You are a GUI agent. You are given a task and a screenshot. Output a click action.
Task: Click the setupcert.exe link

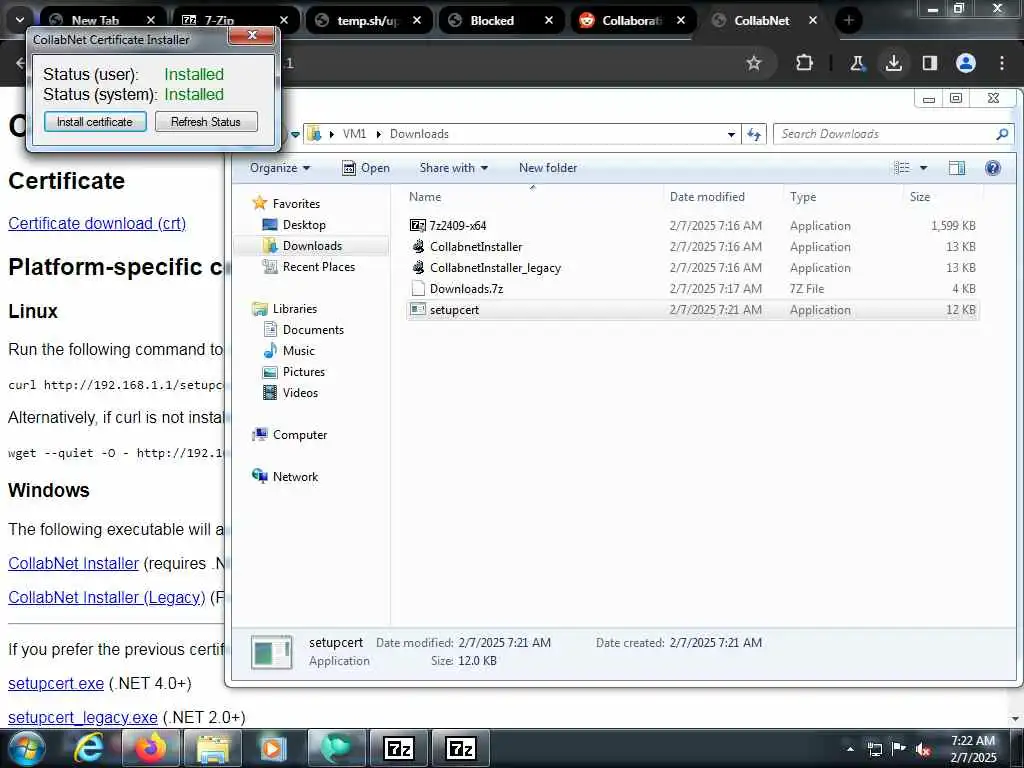(x=56, y=684)
